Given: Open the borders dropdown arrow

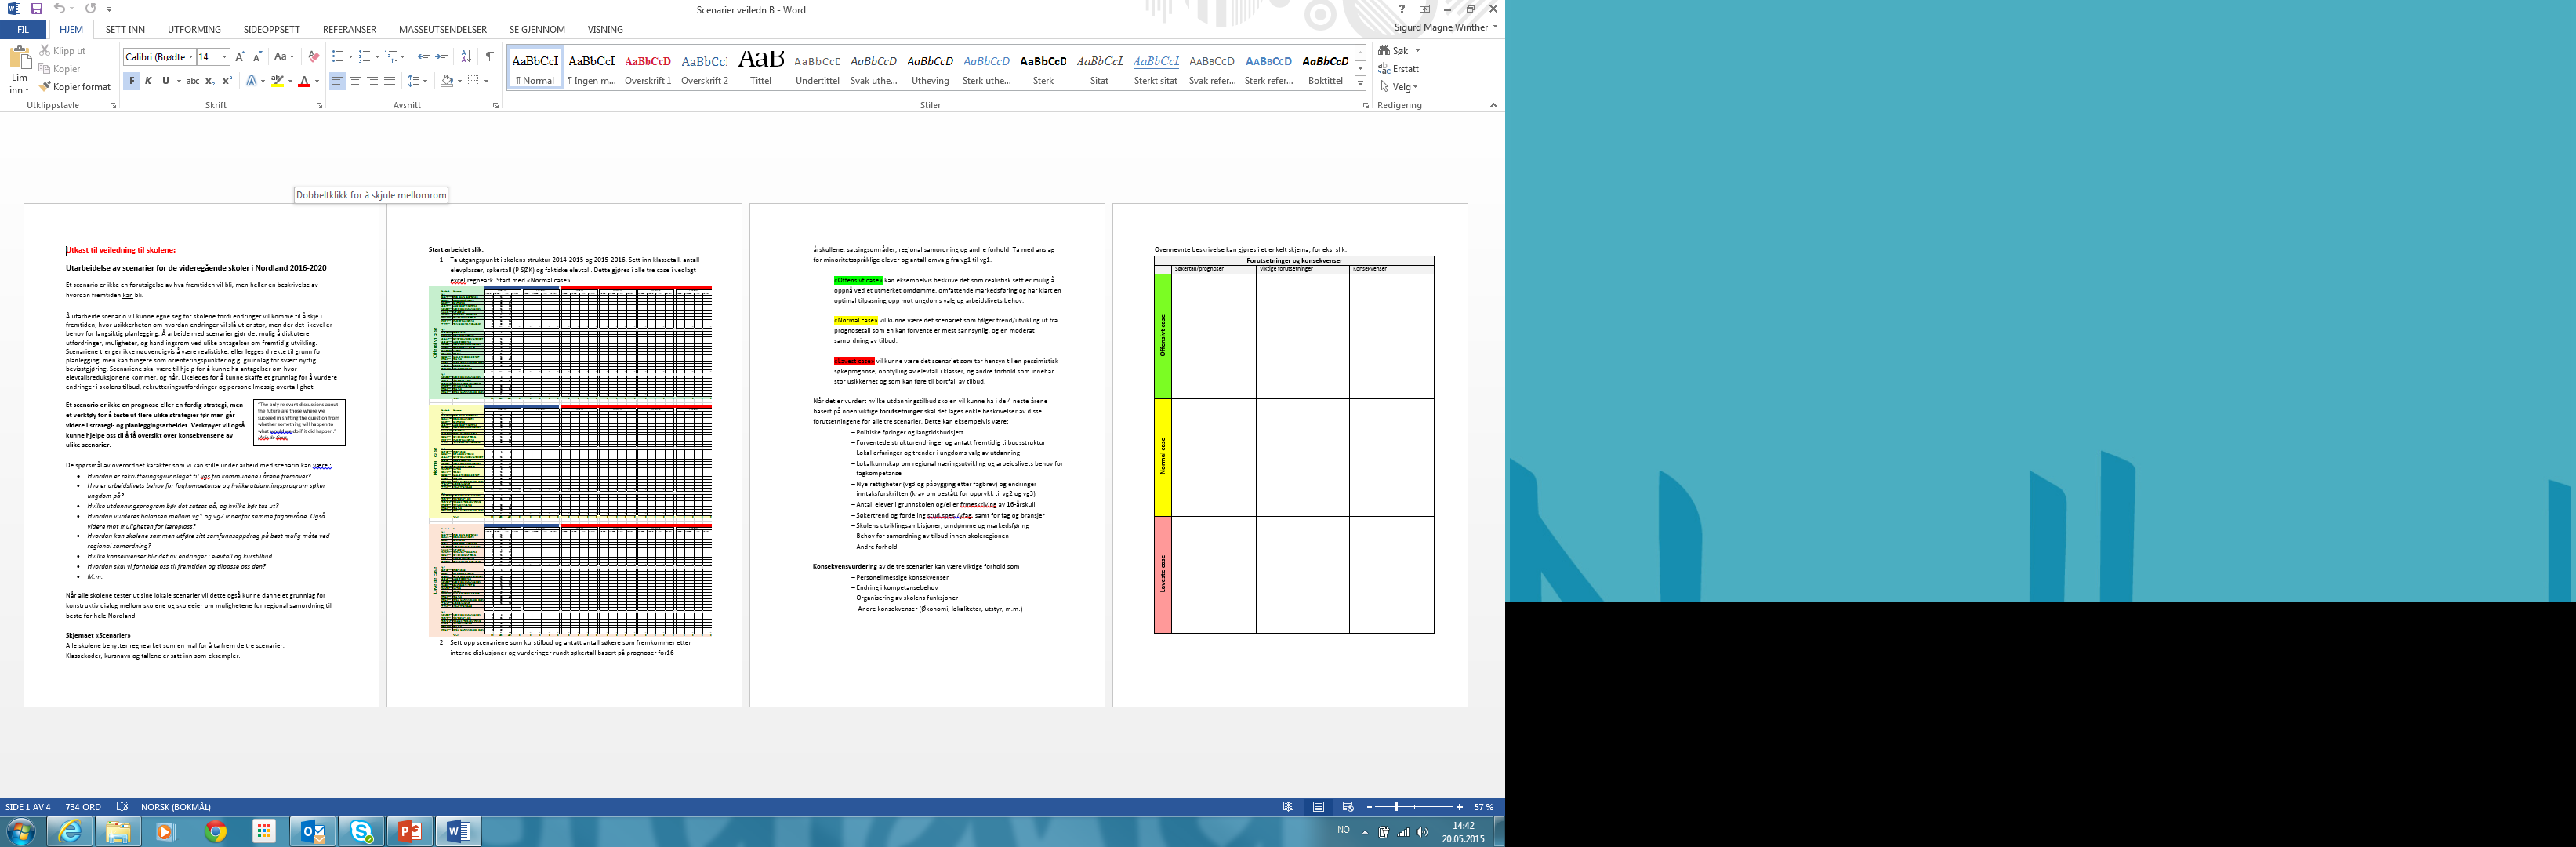Looking at the screenshot, I should tap(486, 81).
